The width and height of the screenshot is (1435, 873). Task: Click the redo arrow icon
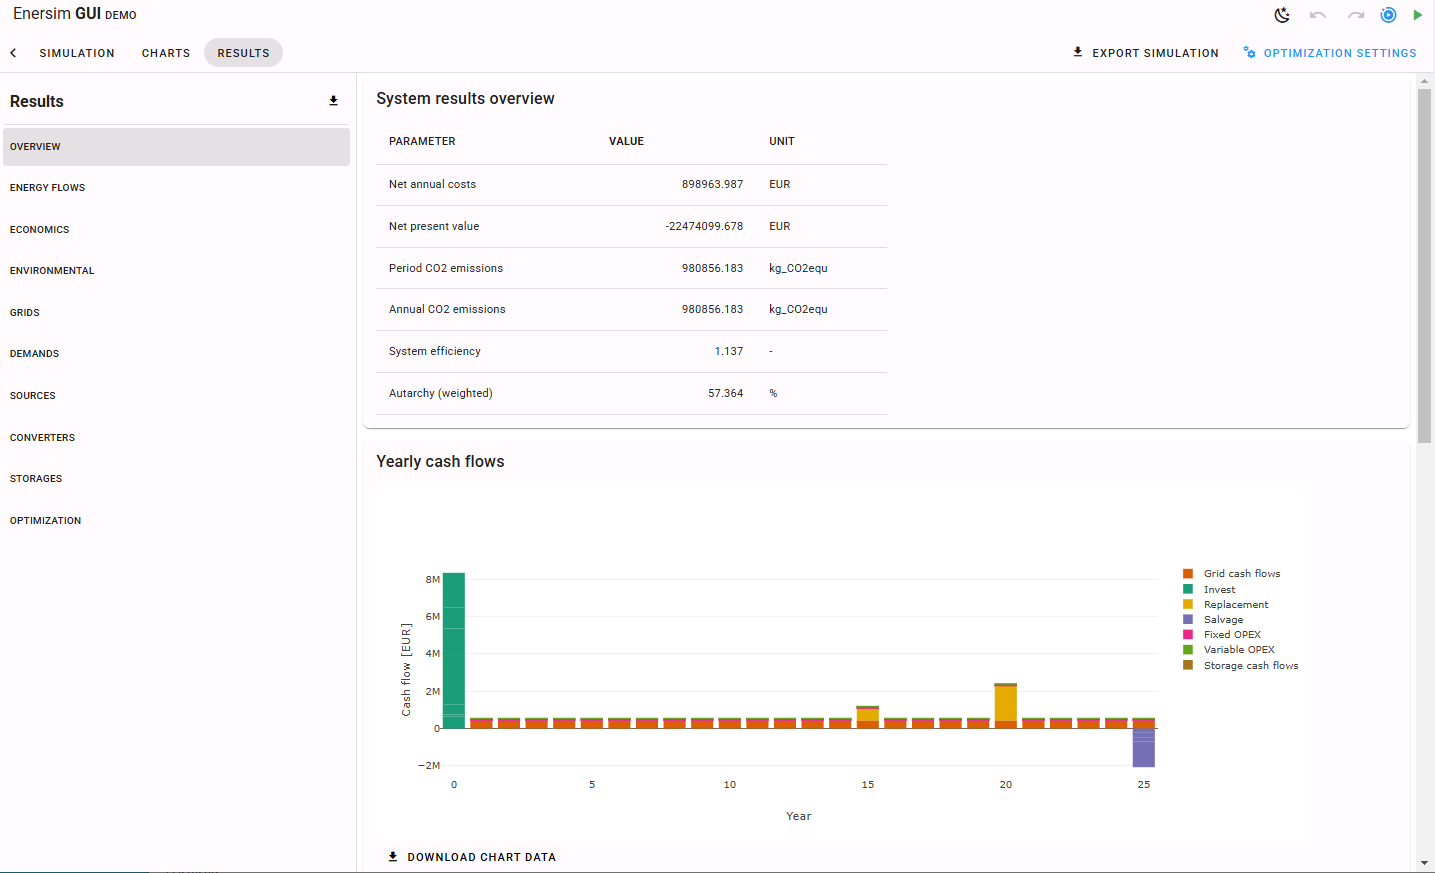(x=1355, y=15)
